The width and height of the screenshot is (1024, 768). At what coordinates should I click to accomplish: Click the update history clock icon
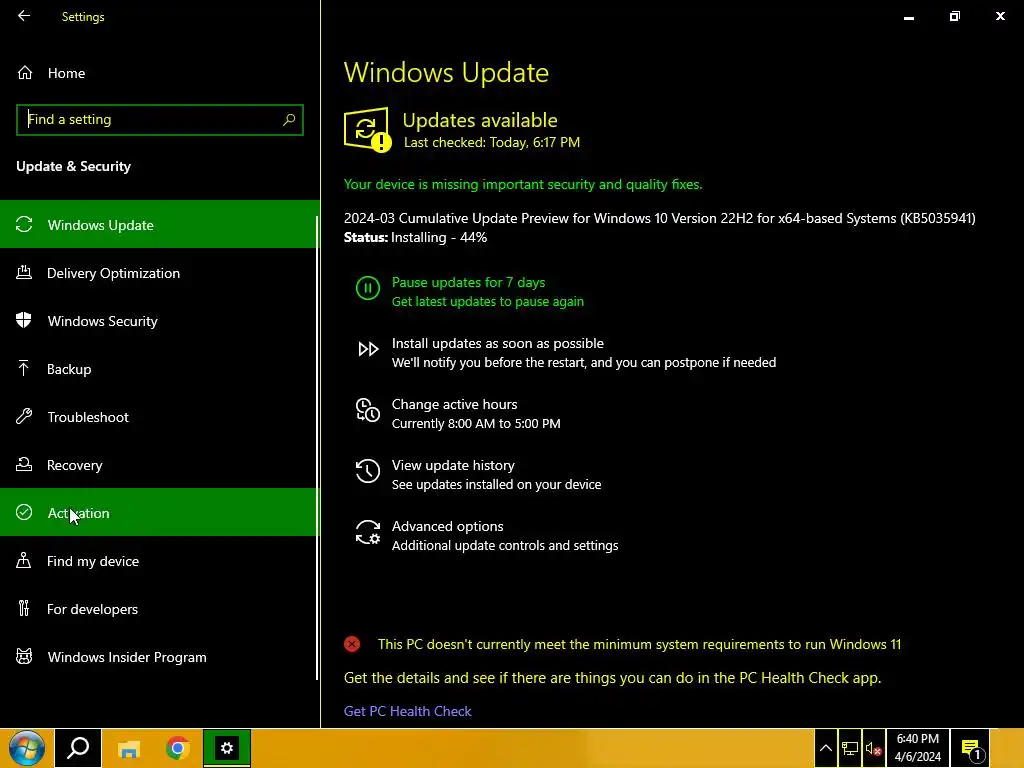368,471
